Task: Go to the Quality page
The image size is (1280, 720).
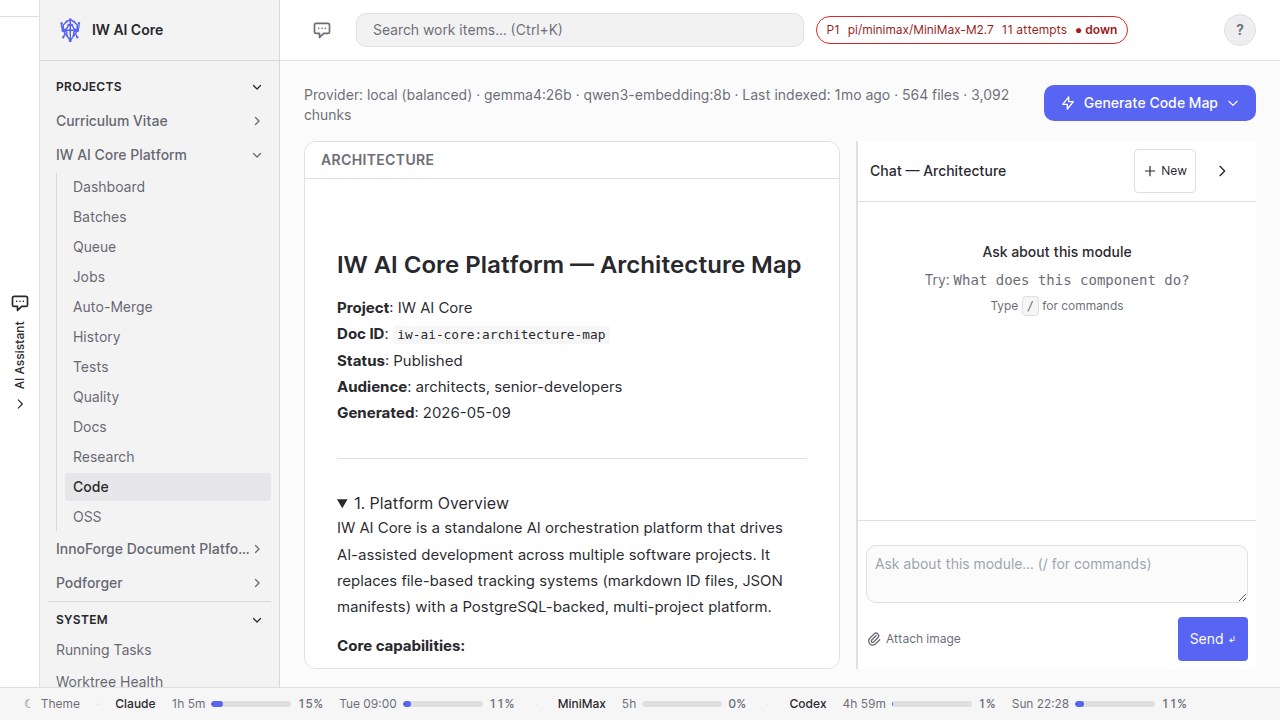Action: coord(168,397)
